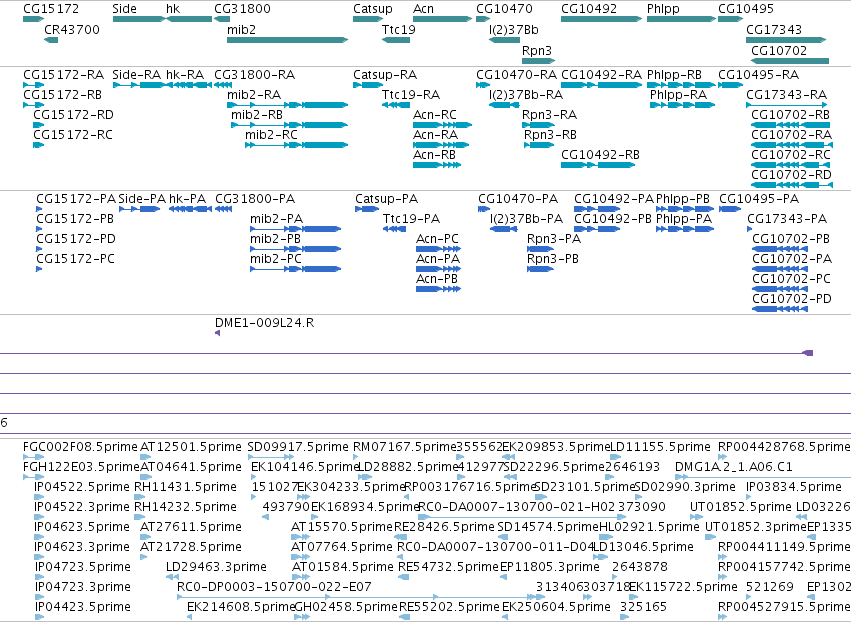Select transcript mib2-RB
Screen dimensions: 851x622
pyautogui.click(x=257, y=115)
